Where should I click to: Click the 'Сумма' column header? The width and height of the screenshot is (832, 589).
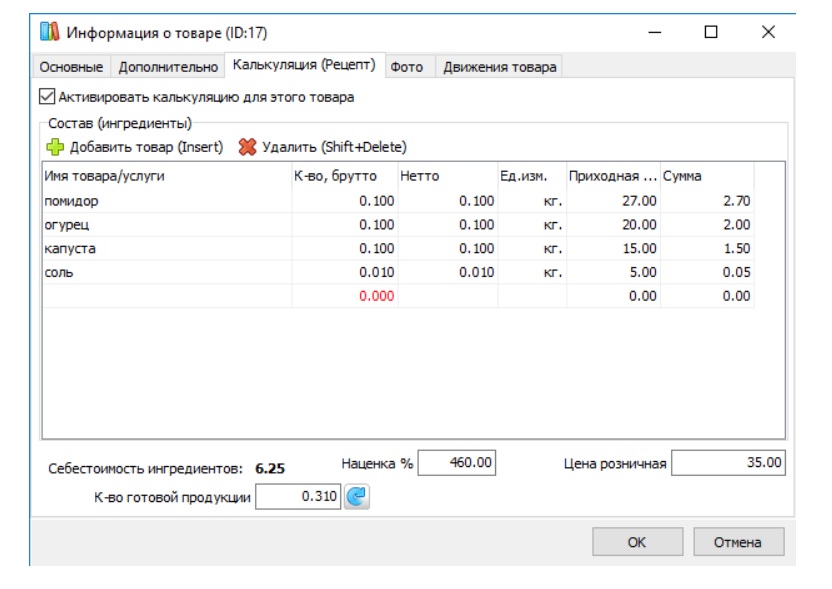click(707, 176)
